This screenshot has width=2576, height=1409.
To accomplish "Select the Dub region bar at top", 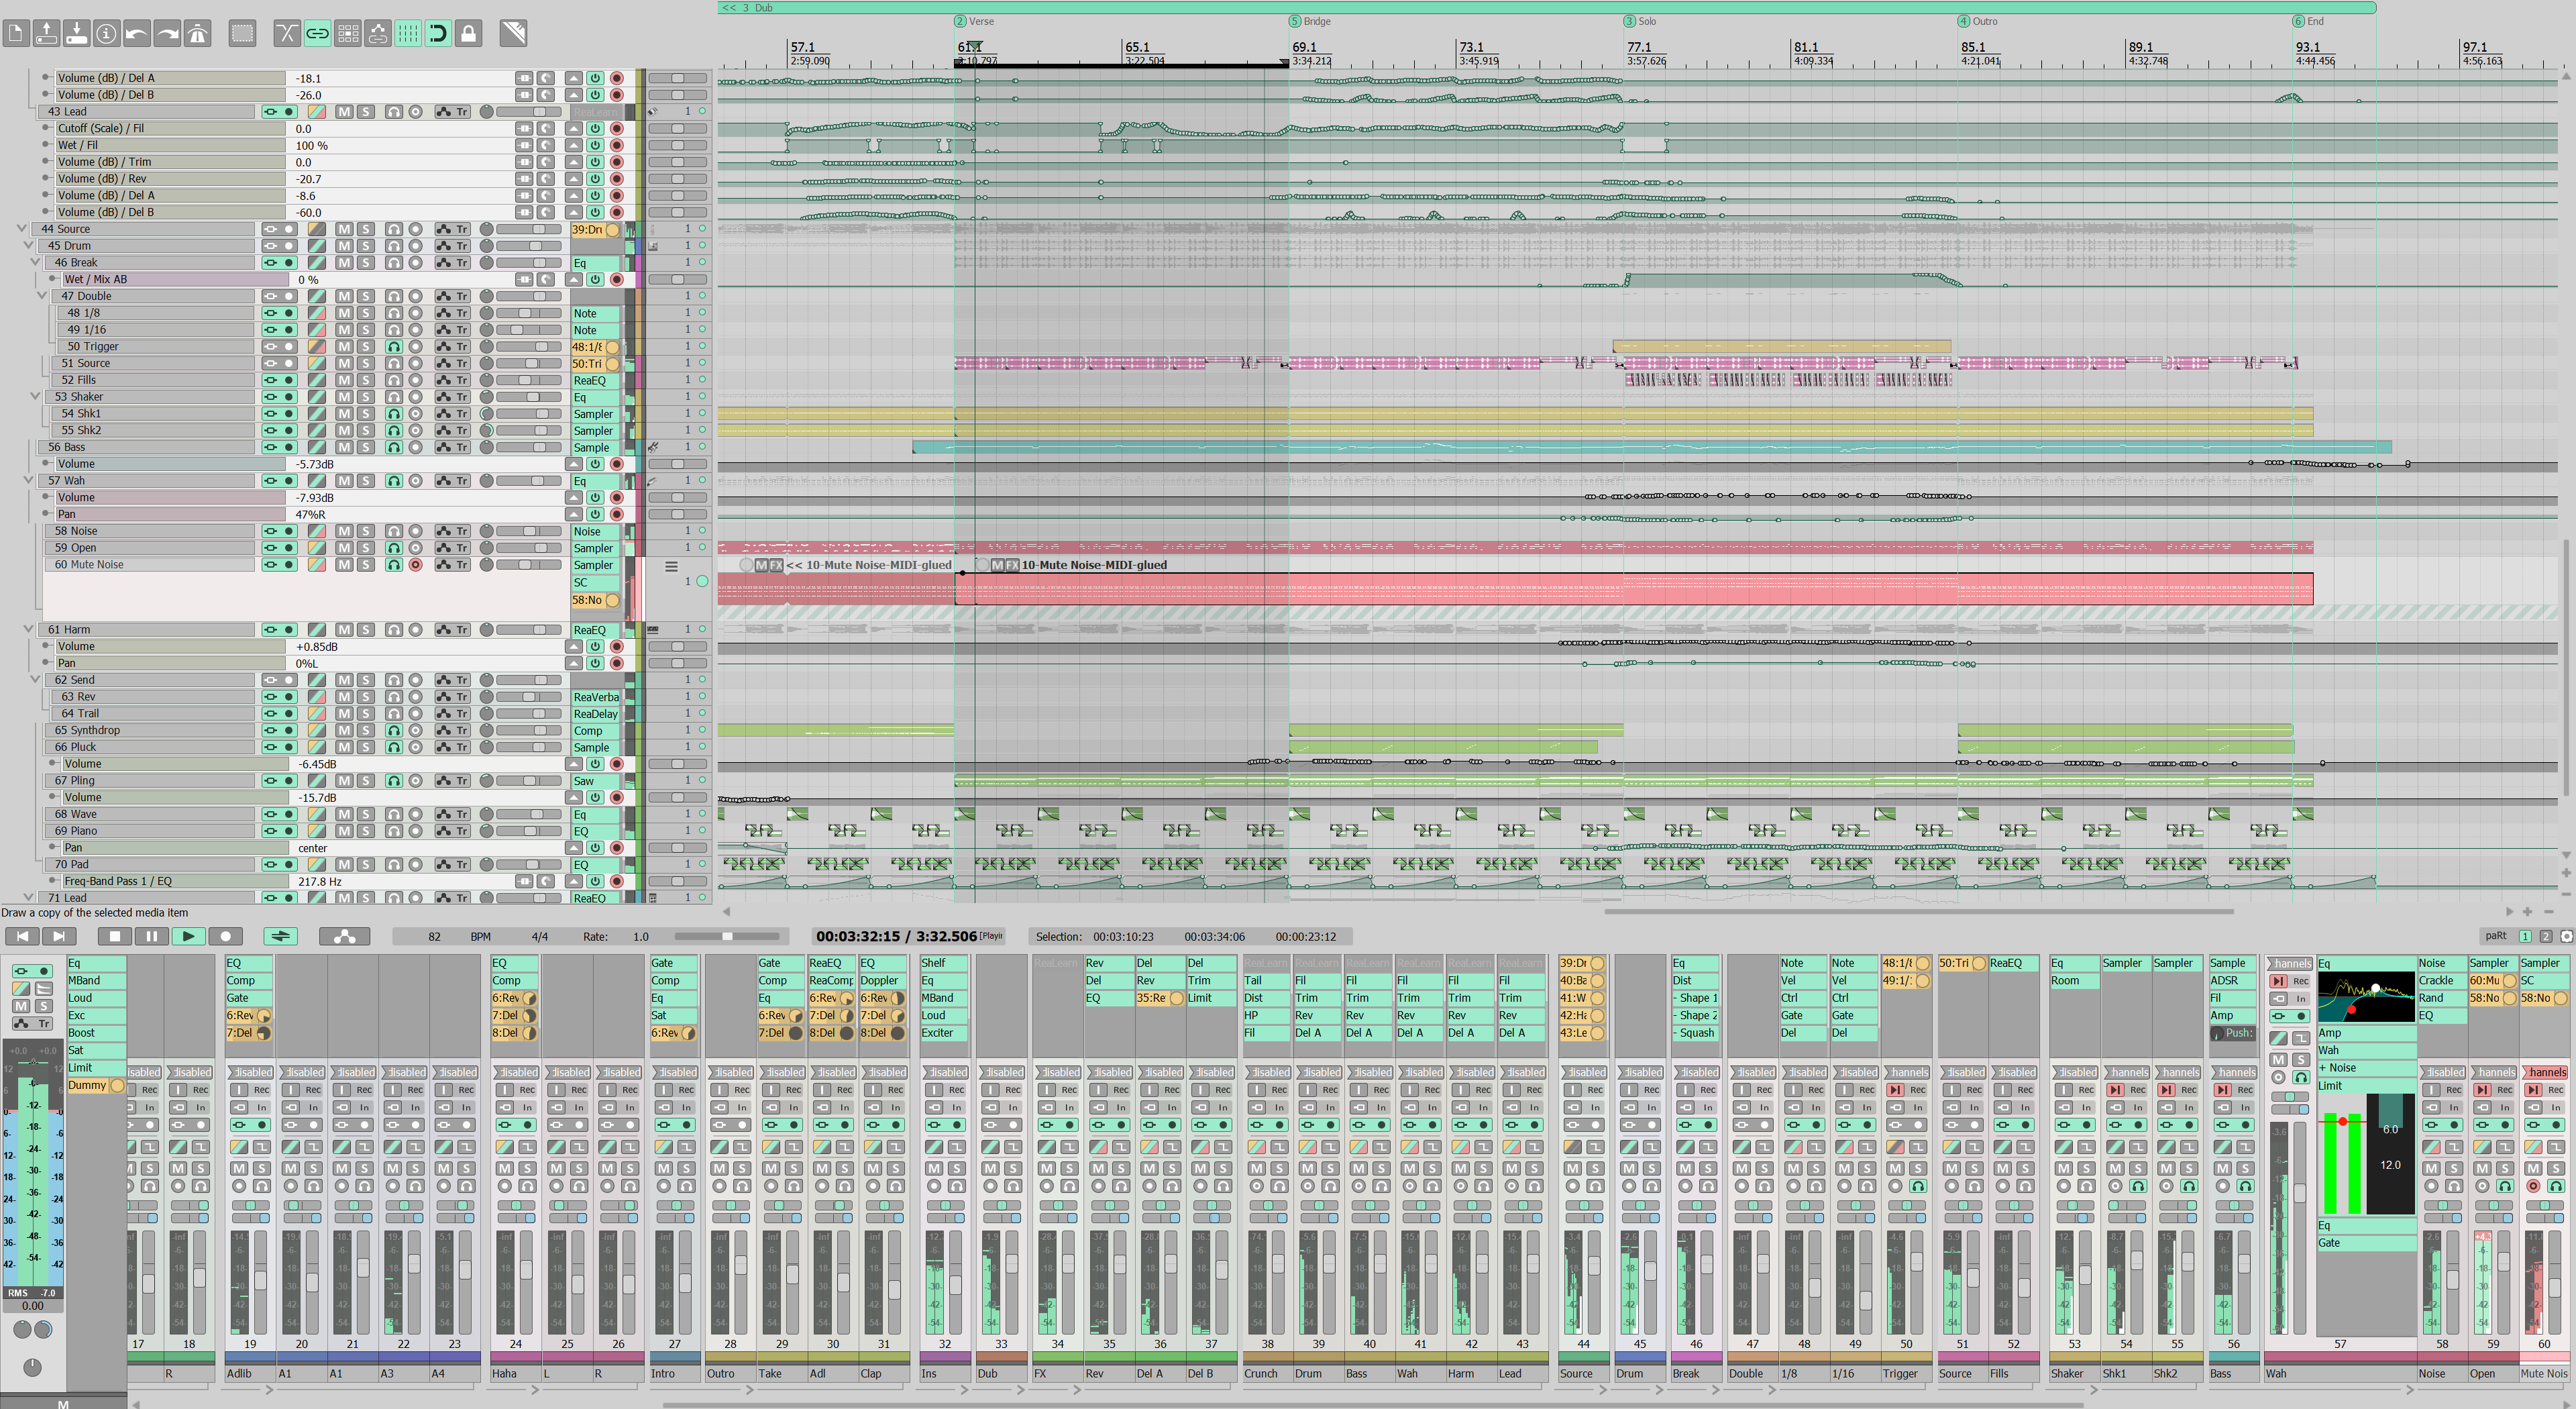I will (1546, 7).
